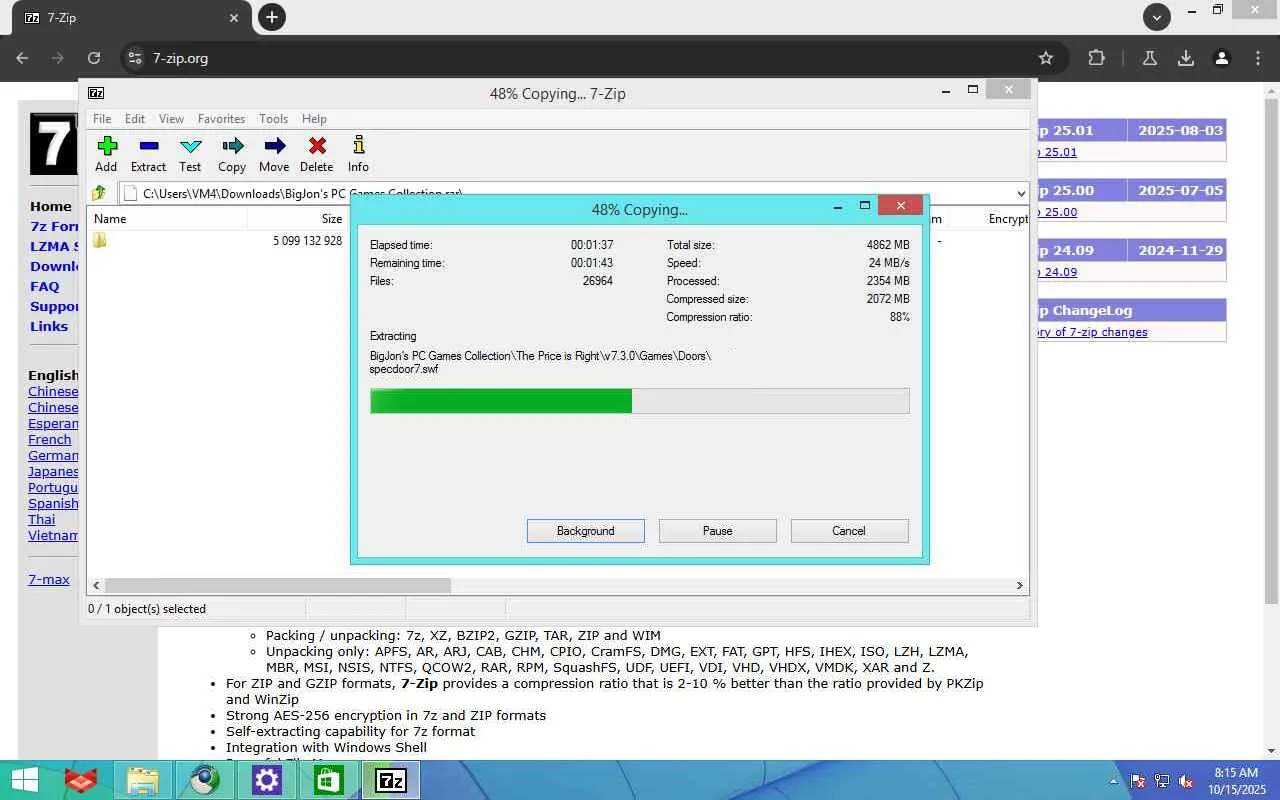Open the FAQ link on the web page

coord(45,286)
